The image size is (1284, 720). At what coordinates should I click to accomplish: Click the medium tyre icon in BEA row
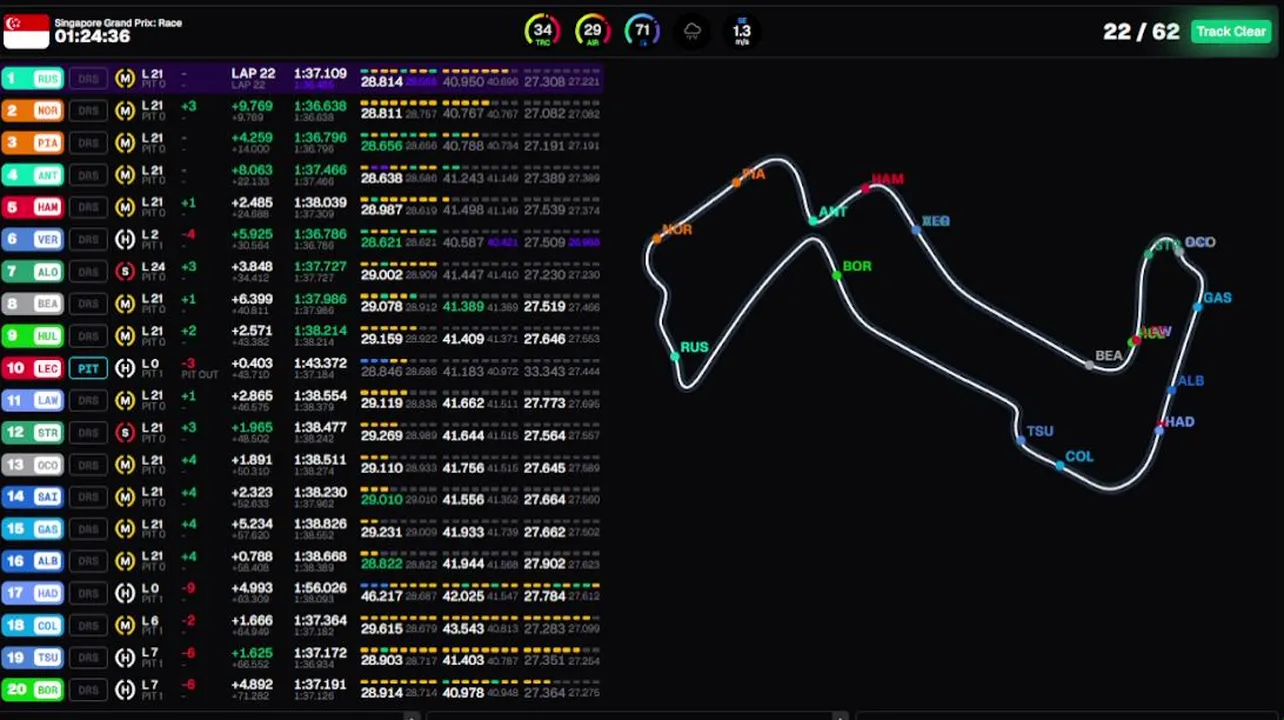(x=125, y=304)
